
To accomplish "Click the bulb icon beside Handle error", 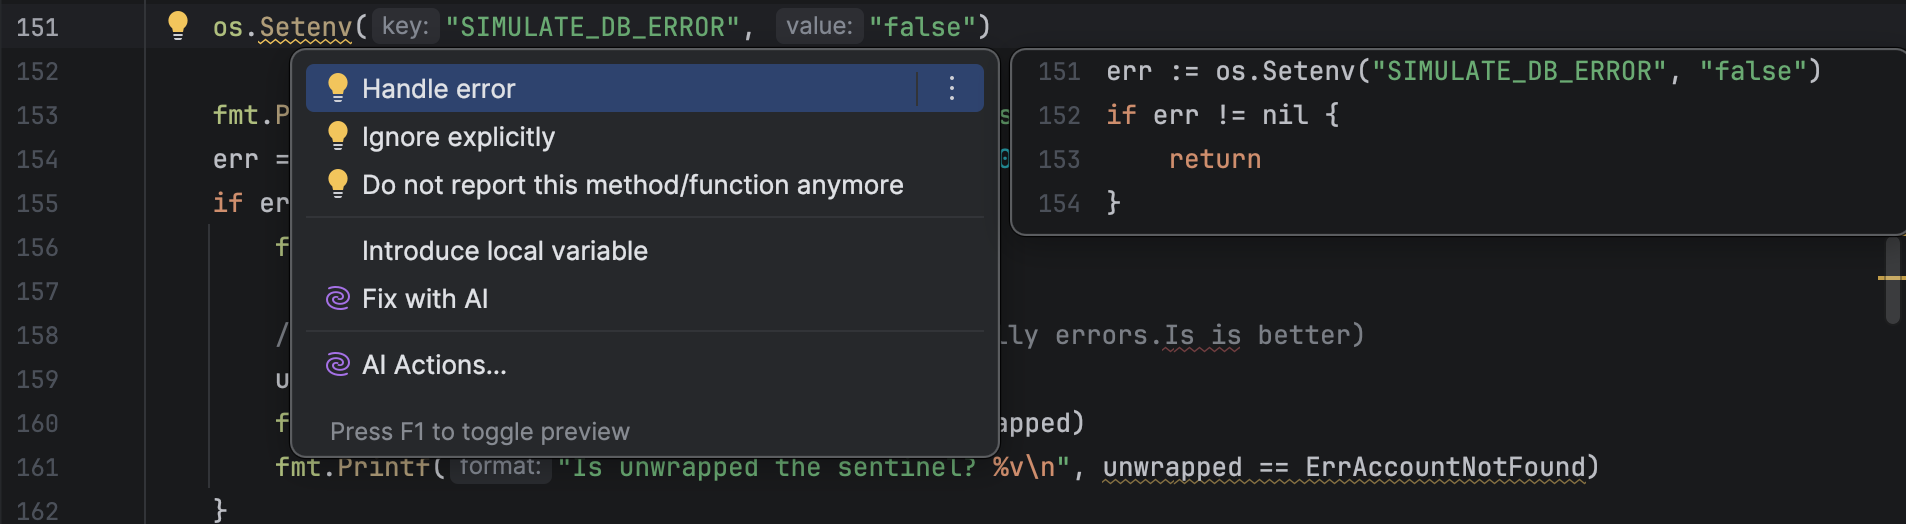I will (x=338, y=88).
